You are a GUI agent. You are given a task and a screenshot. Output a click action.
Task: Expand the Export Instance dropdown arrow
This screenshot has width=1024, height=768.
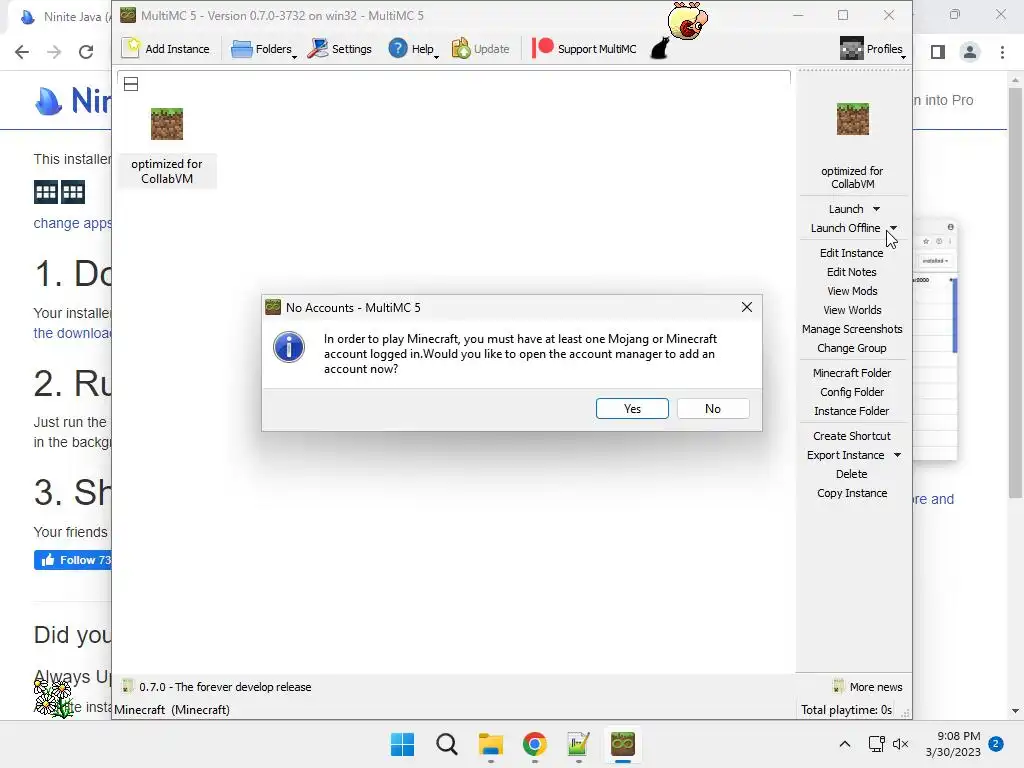897,455
